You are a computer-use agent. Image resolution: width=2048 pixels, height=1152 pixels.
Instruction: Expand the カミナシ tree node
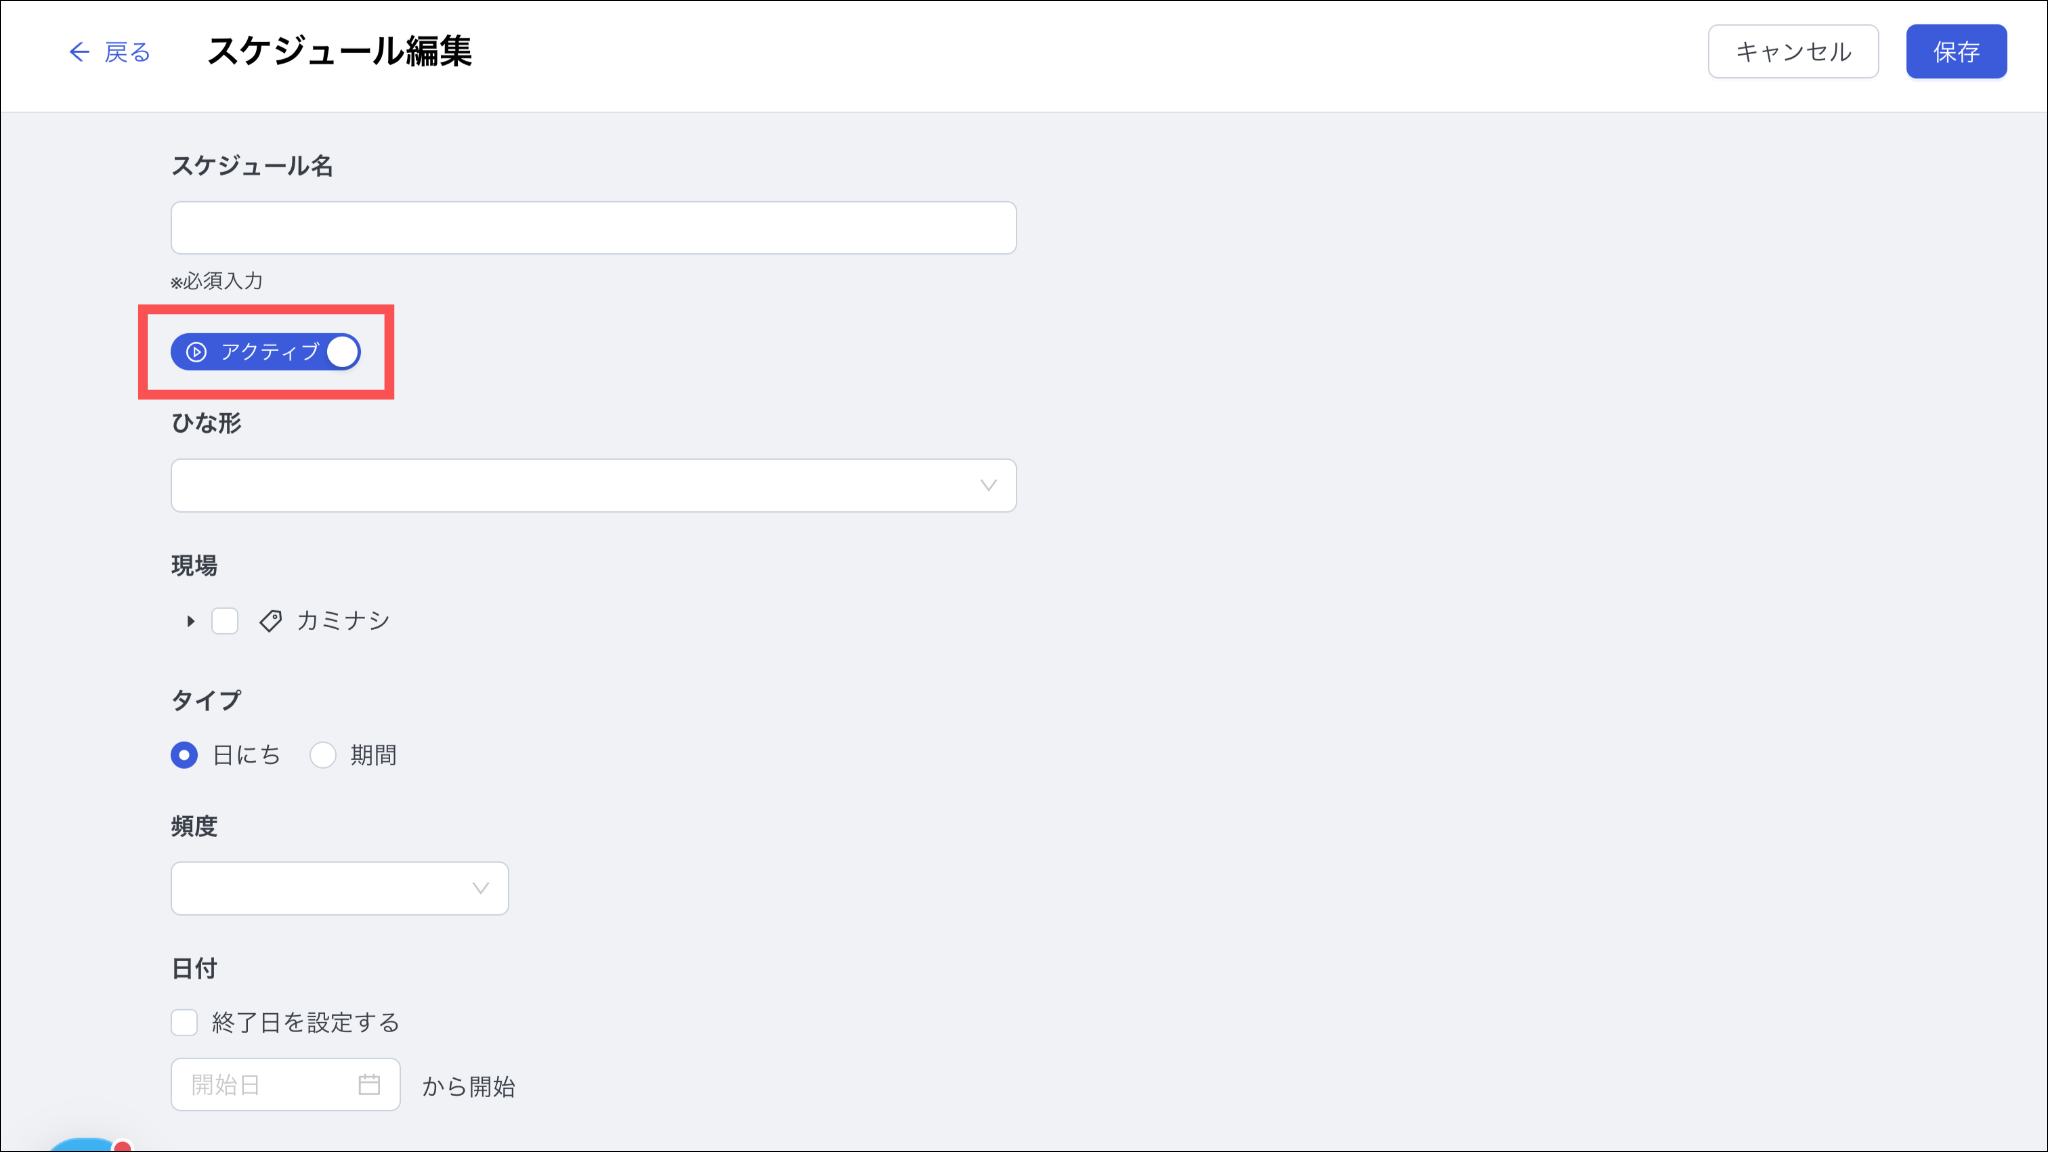click(x=190, y=621)
